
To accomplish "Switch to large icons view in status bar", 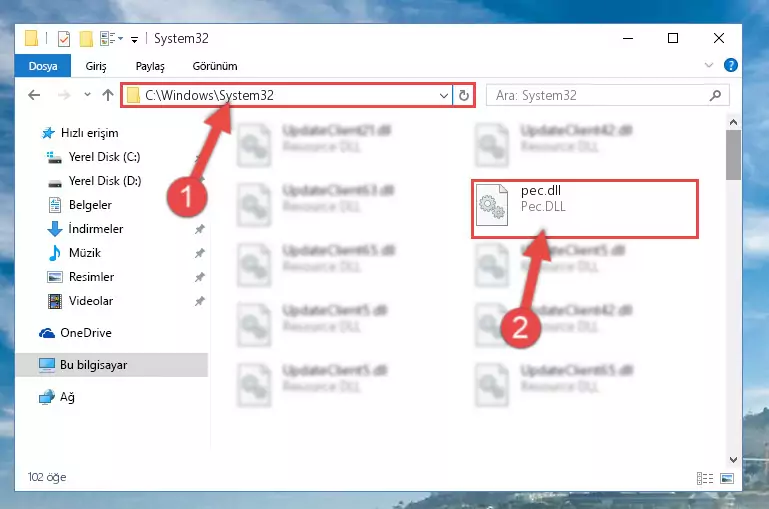I will point(727,478).
